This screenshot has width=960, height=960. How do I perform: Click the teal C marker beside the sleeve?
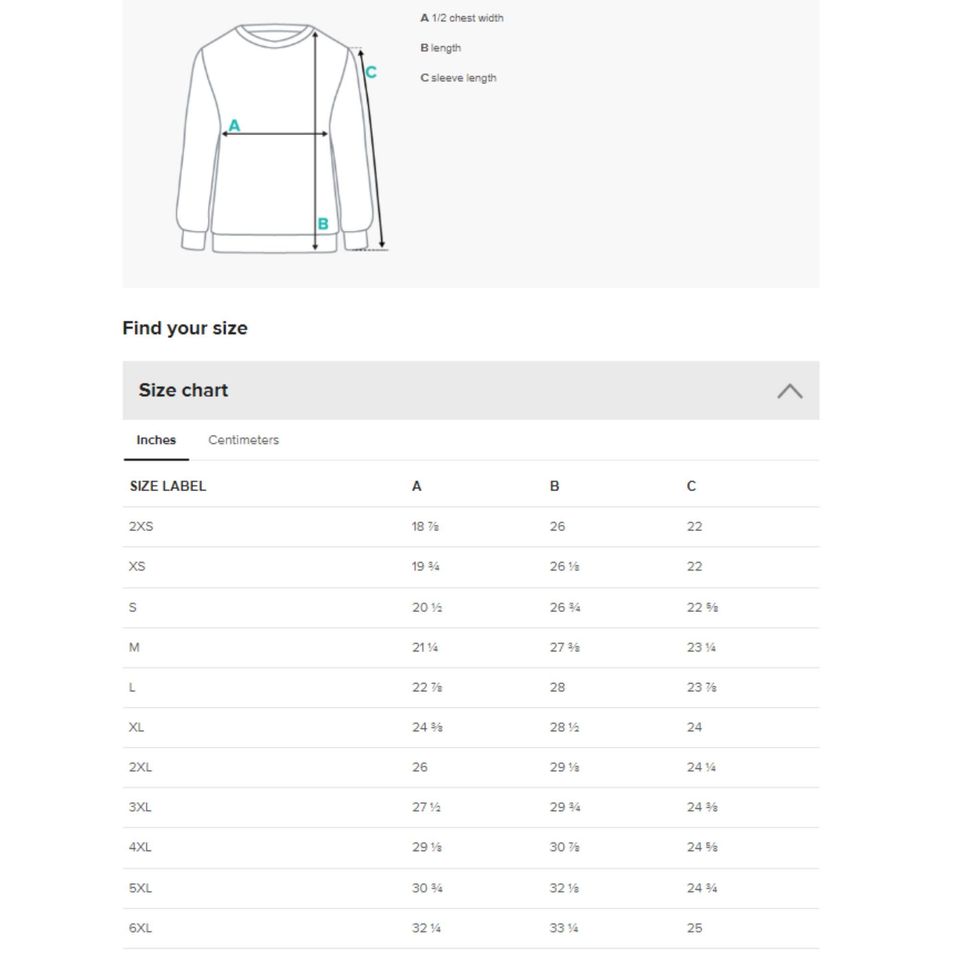coord(371,72)
